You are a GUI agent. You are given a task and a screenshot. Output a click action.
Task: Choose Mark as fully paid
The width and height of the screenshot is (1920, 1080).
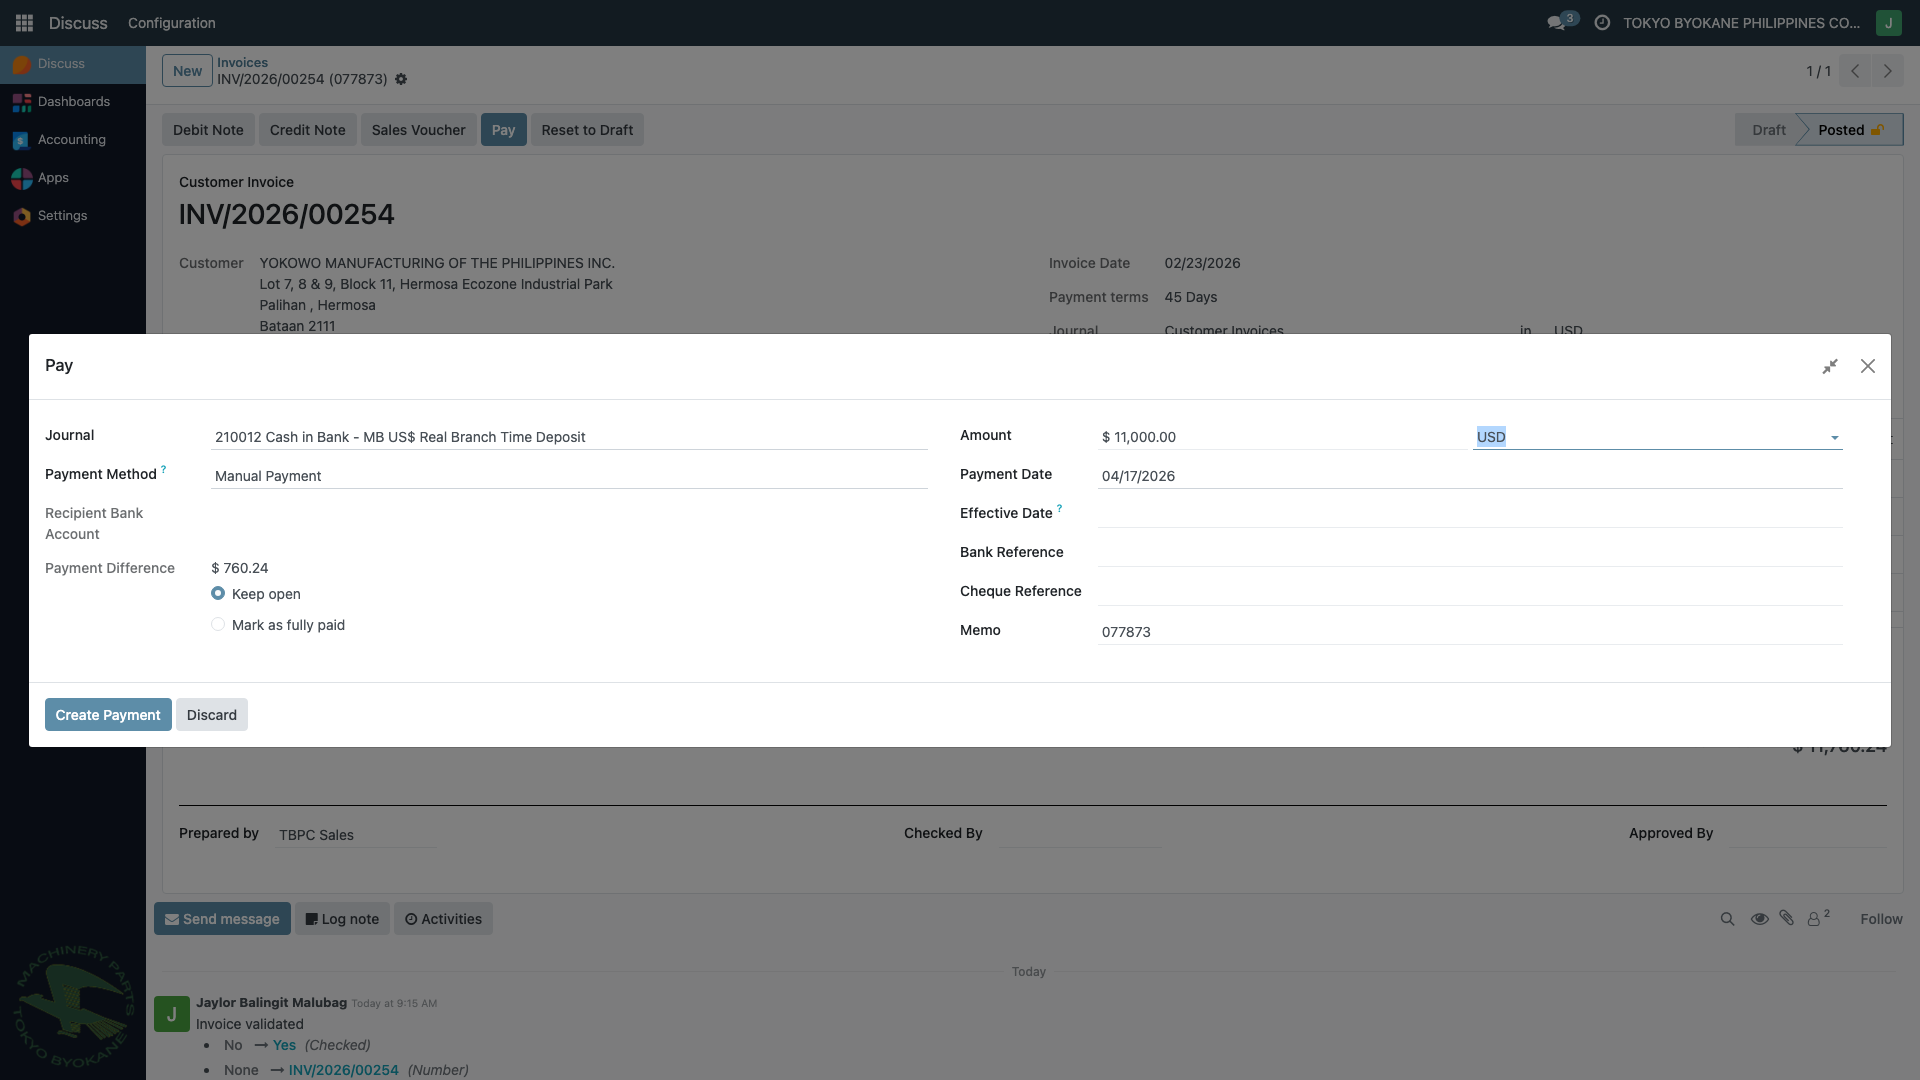218,624
